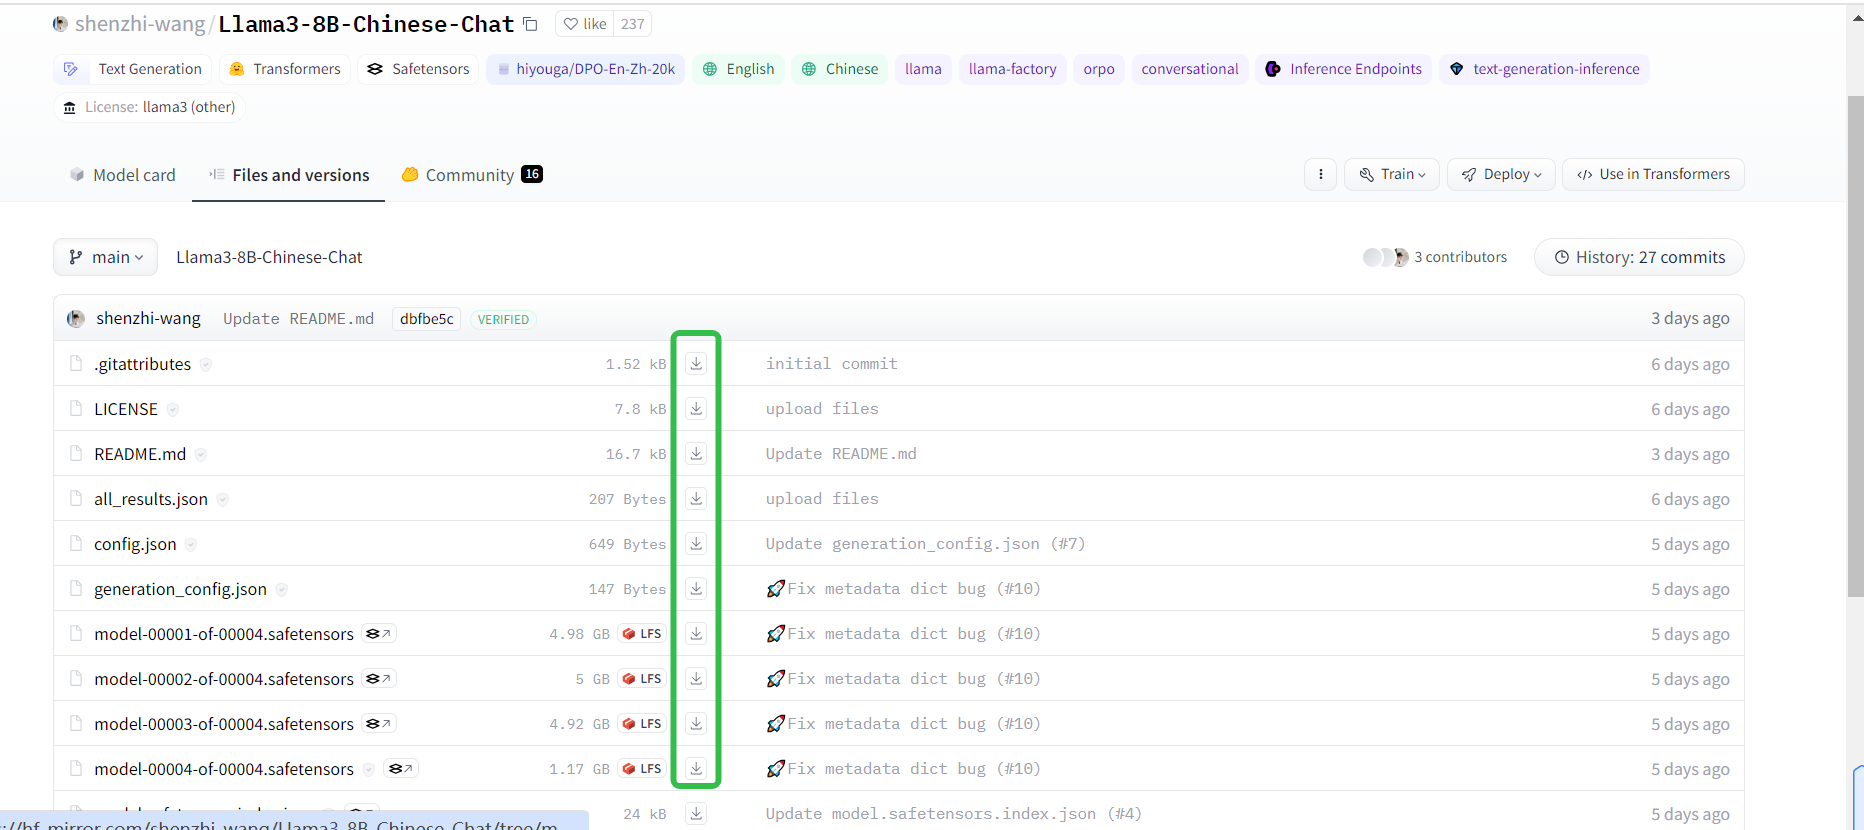Screen dimensions: 1864x830
Task: Filter by the Chinese language tag
Action: [x=840, y=69]
